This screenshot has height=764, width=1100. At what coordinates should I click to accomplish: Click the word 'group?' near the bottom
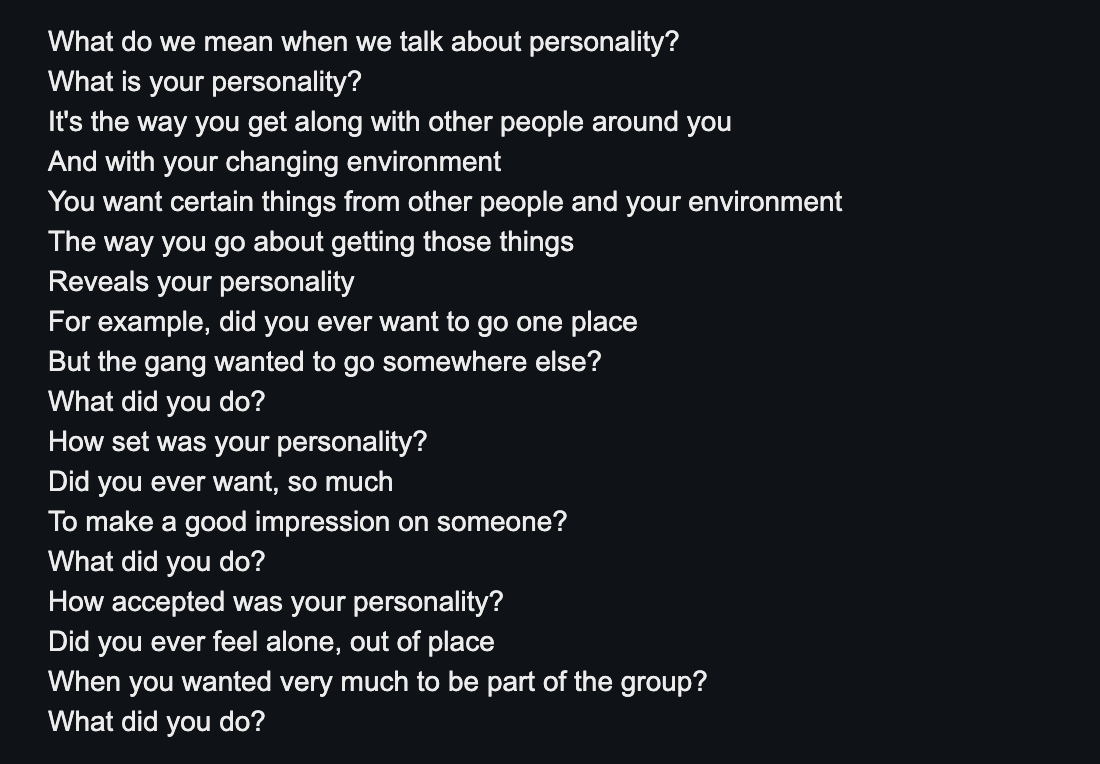pos(664,683)
